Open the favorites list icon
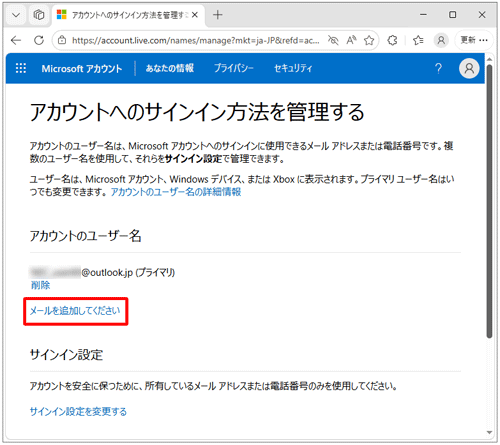Screen dimensions: 500x445 (418, 40)
